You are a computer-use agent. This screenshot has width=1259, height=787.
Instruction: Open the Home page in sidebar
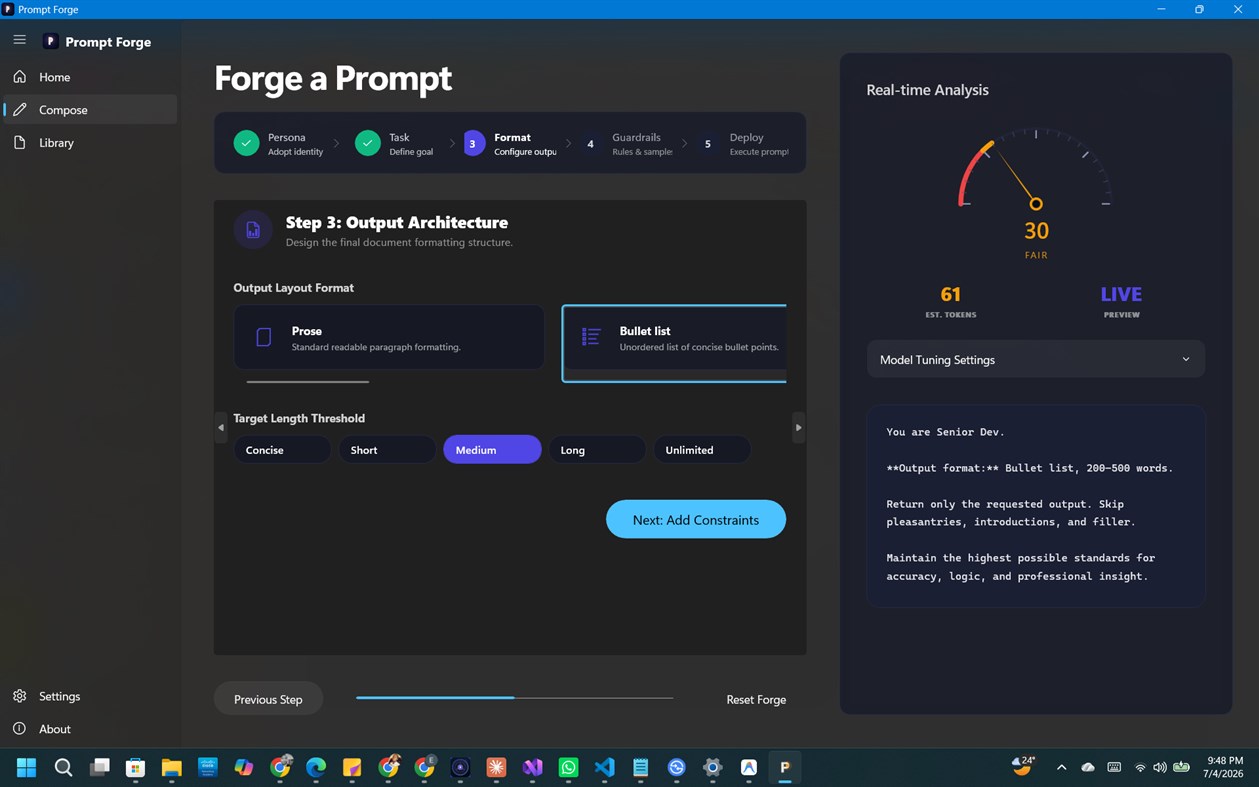coord(90,77)
